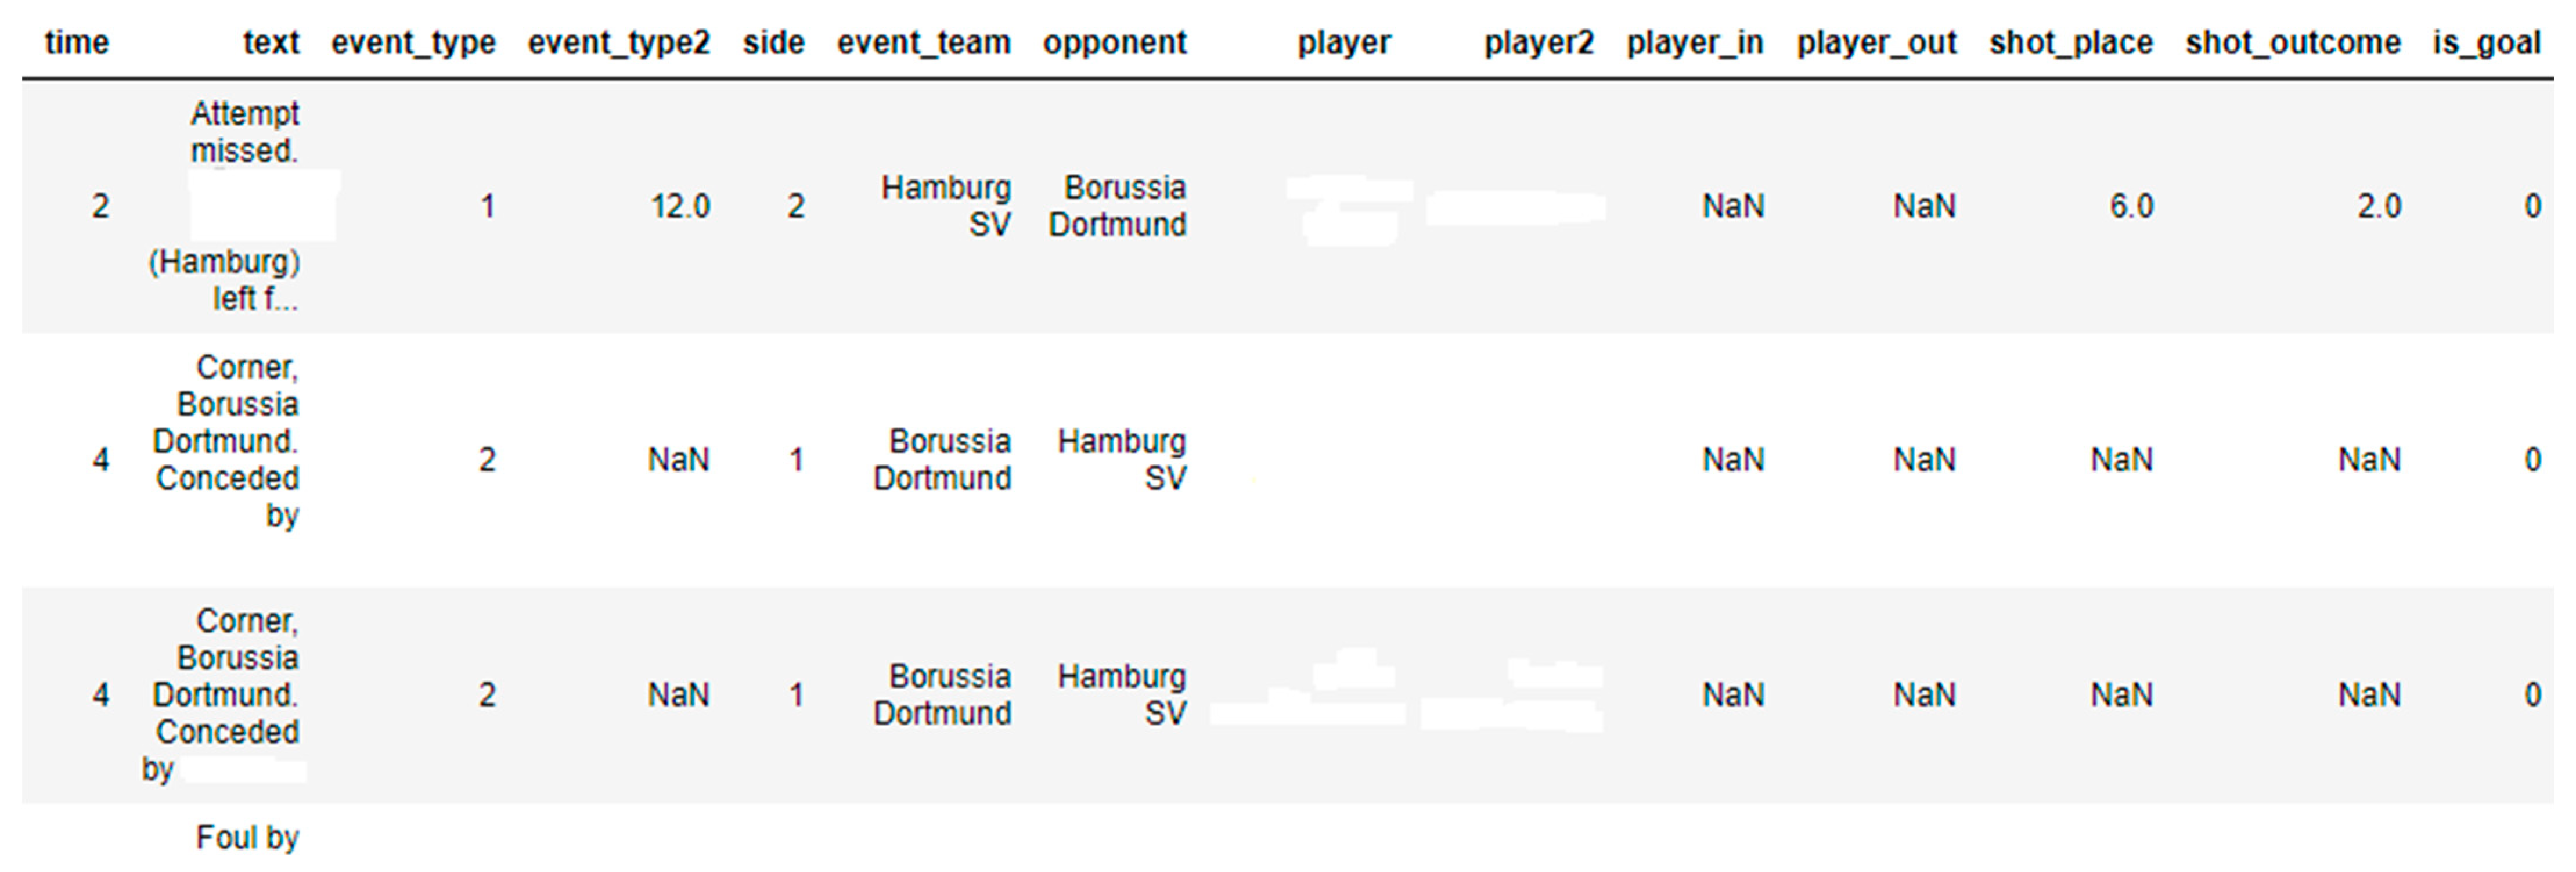Click the player_out column header

click(x=1877, y=43)
